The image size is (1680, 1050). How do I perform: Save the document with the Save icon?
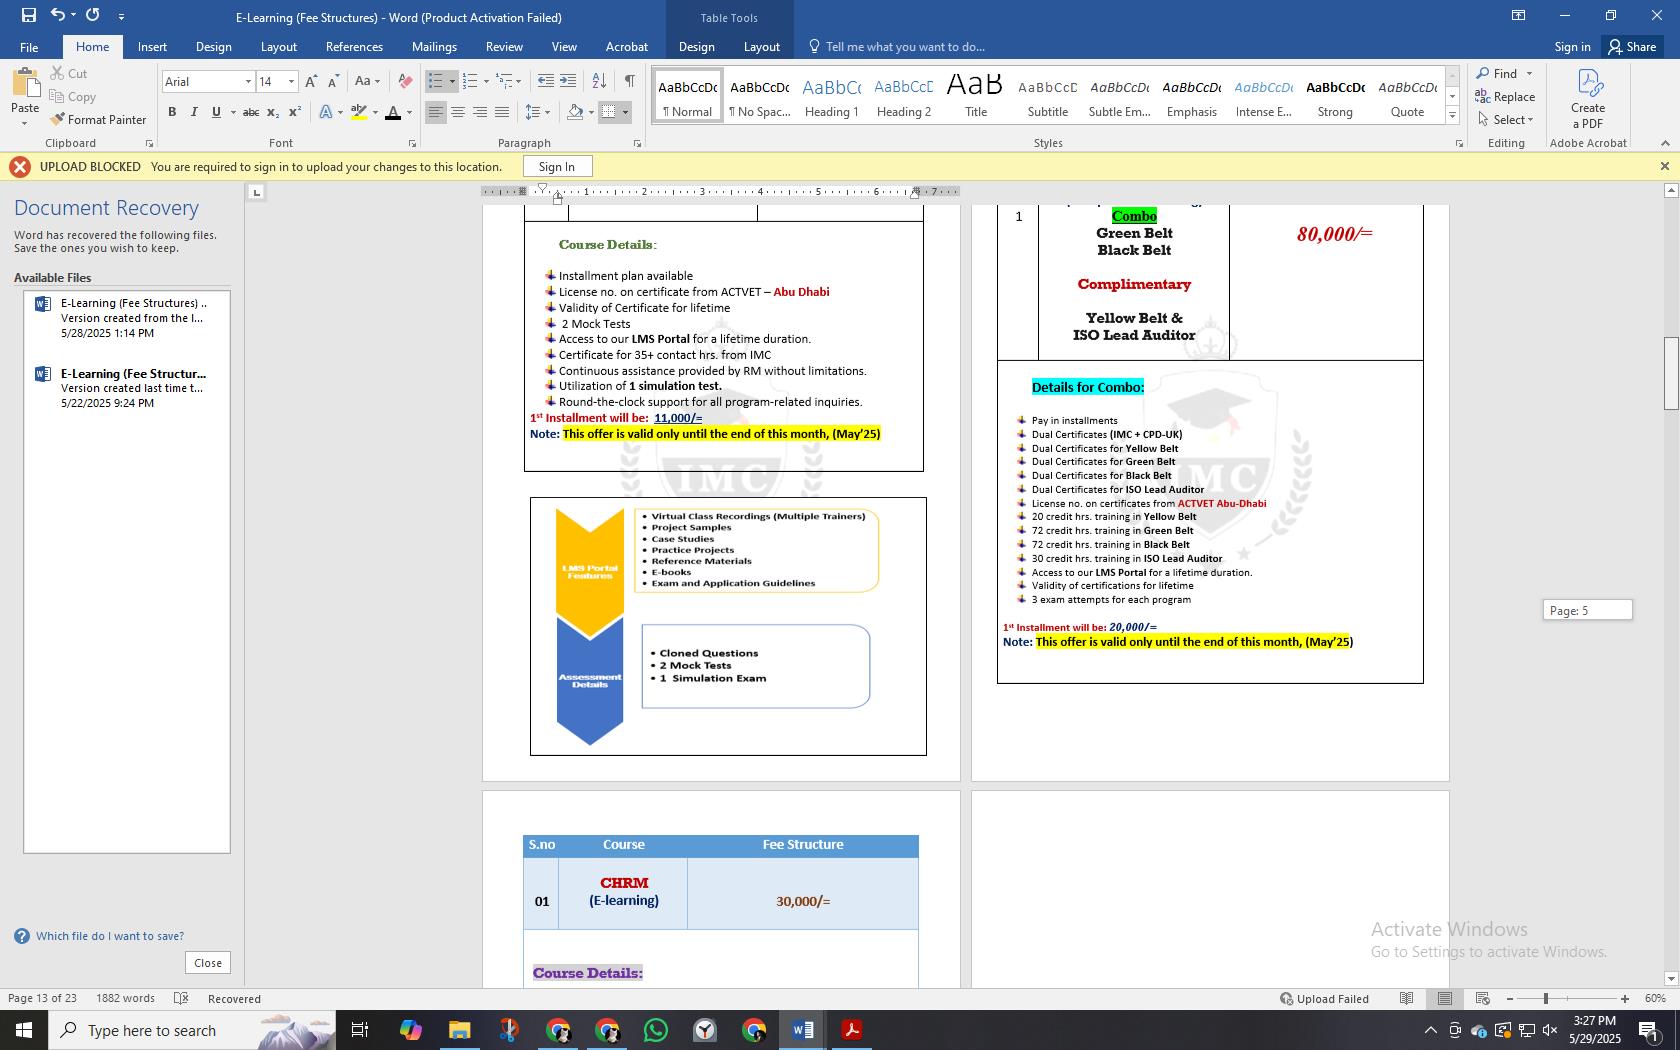point(28,15)
